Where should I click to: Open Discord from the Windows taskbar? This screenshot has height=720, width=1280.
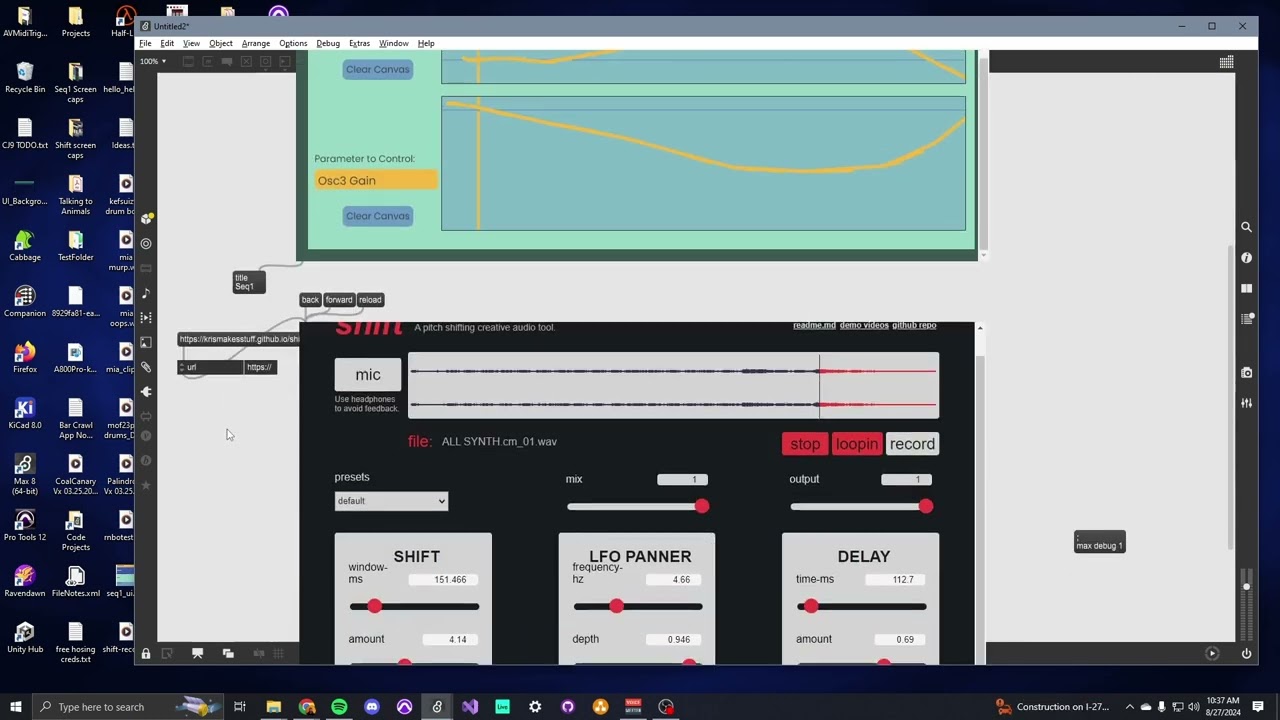coord(372,707)
